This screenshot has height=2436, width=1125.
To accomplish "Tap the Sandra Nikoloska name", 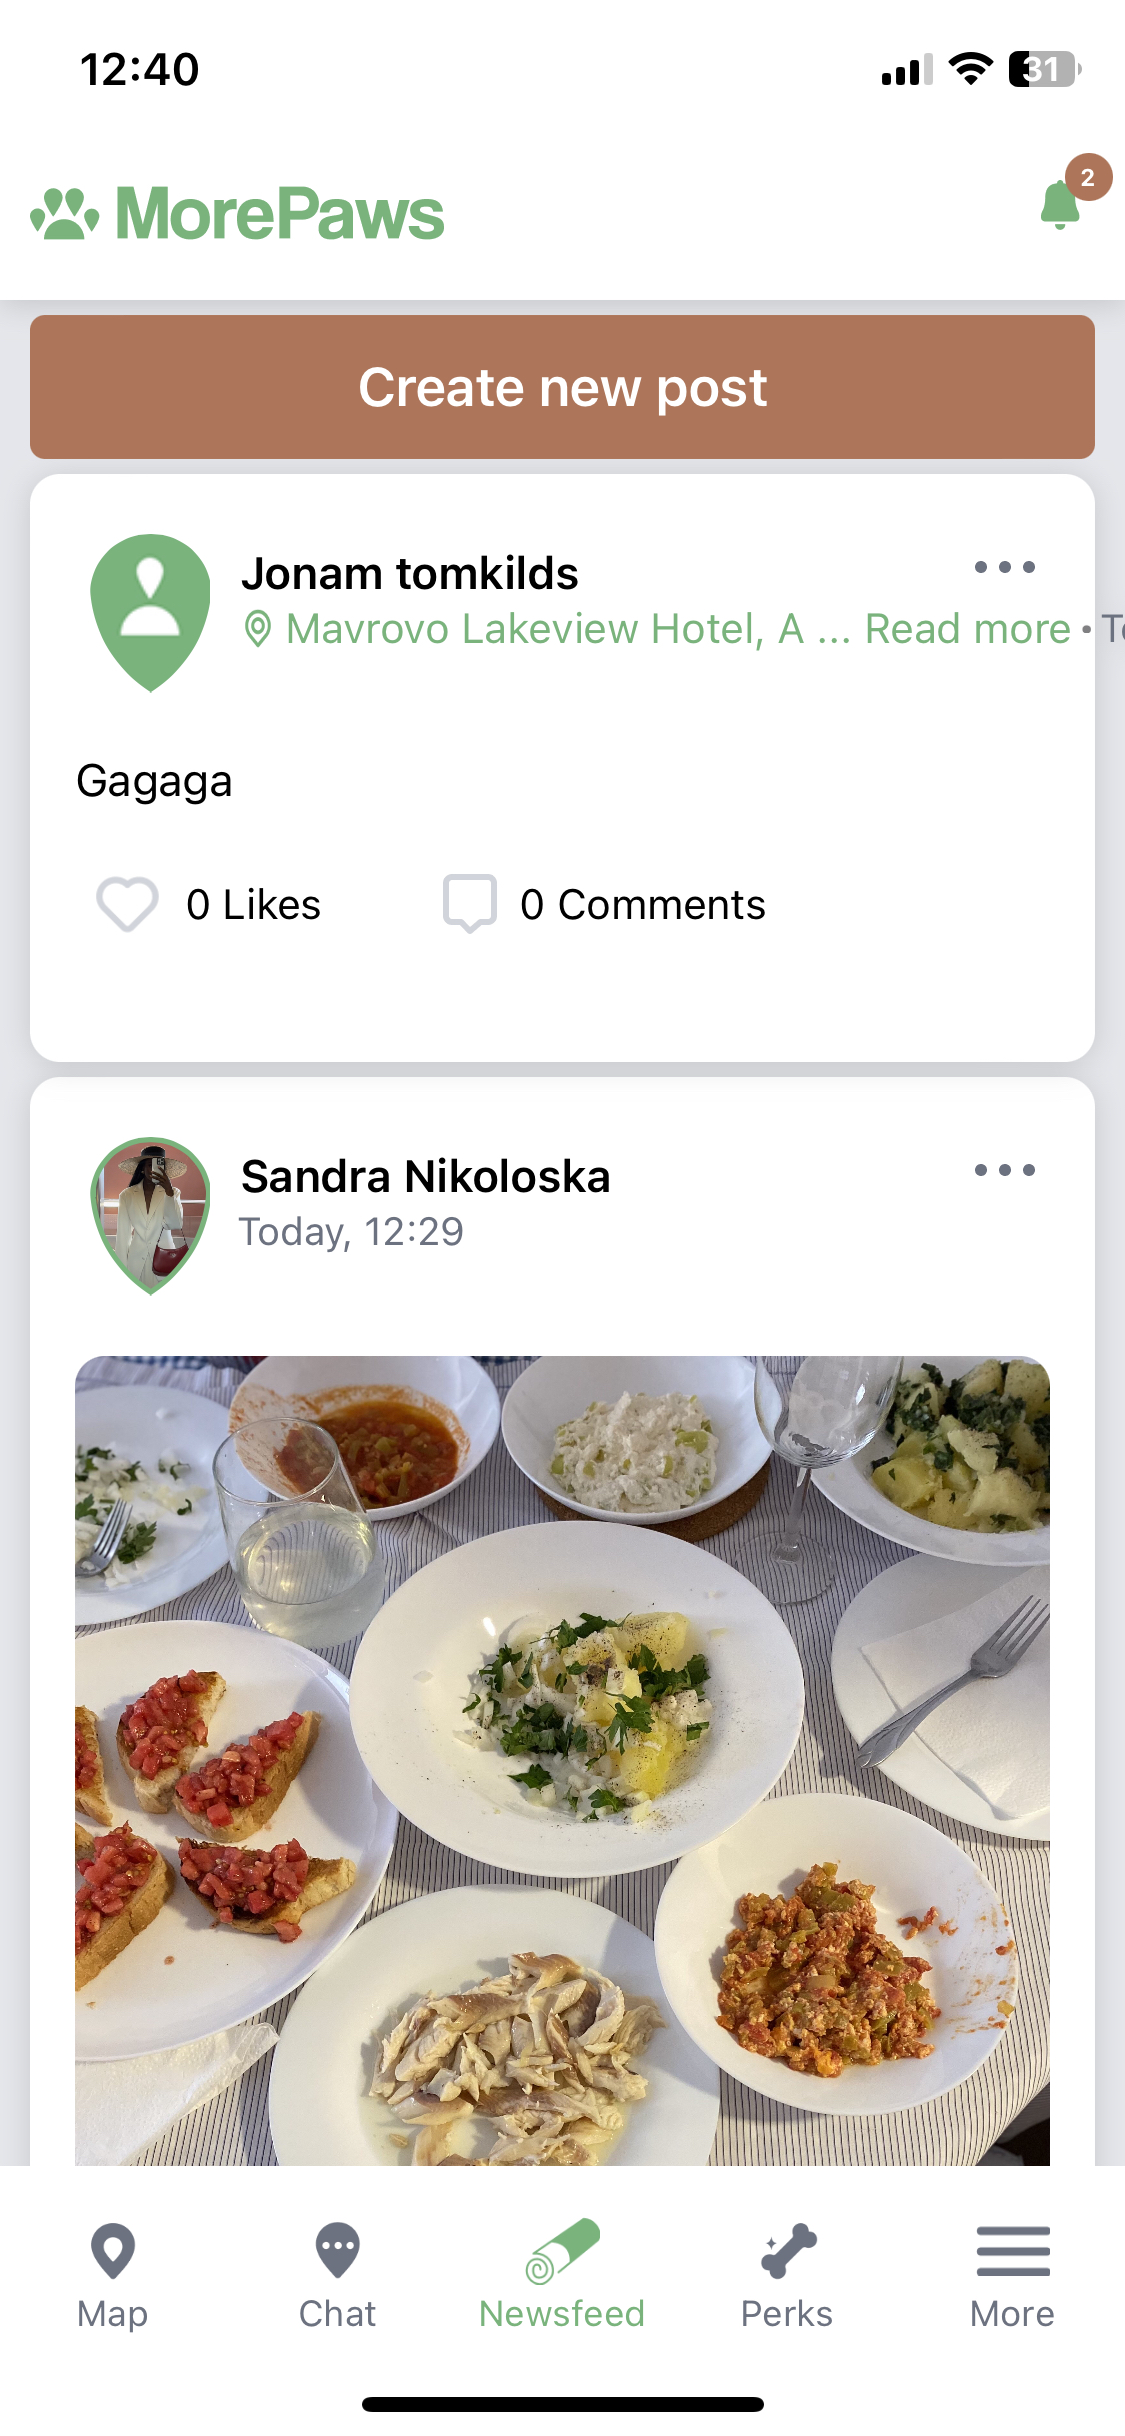I will tap(426, 1177).
